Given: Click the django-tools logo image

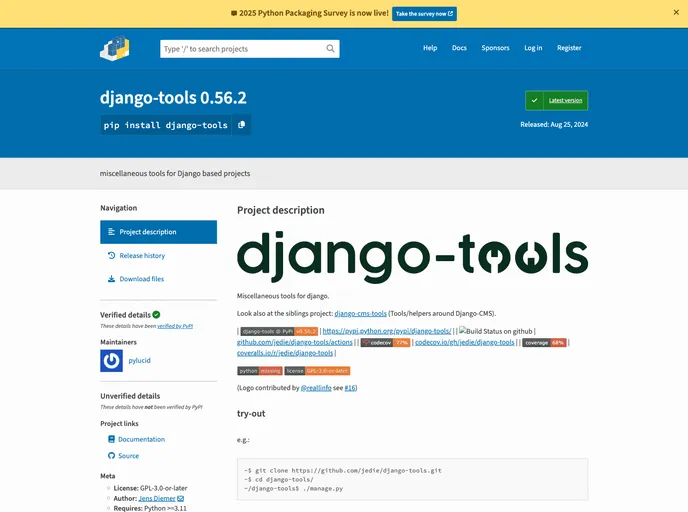Looking at the screenshot, I should click(x=412, y=256).
